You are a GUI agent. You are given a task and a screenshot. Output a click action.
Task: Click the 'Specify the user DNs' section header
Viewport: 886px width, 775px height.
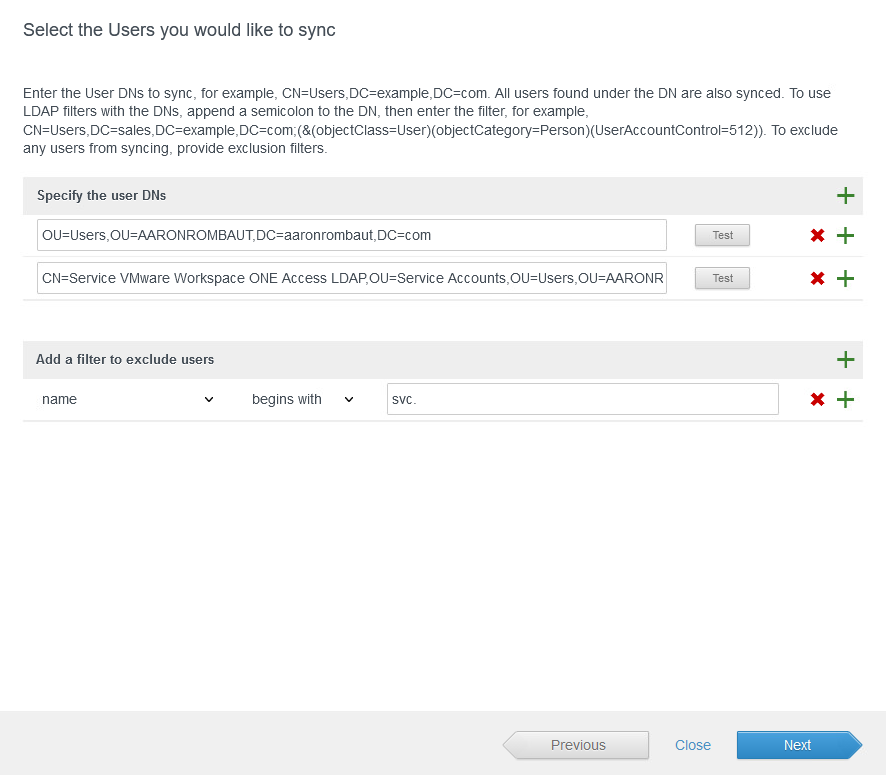[101, 196]
